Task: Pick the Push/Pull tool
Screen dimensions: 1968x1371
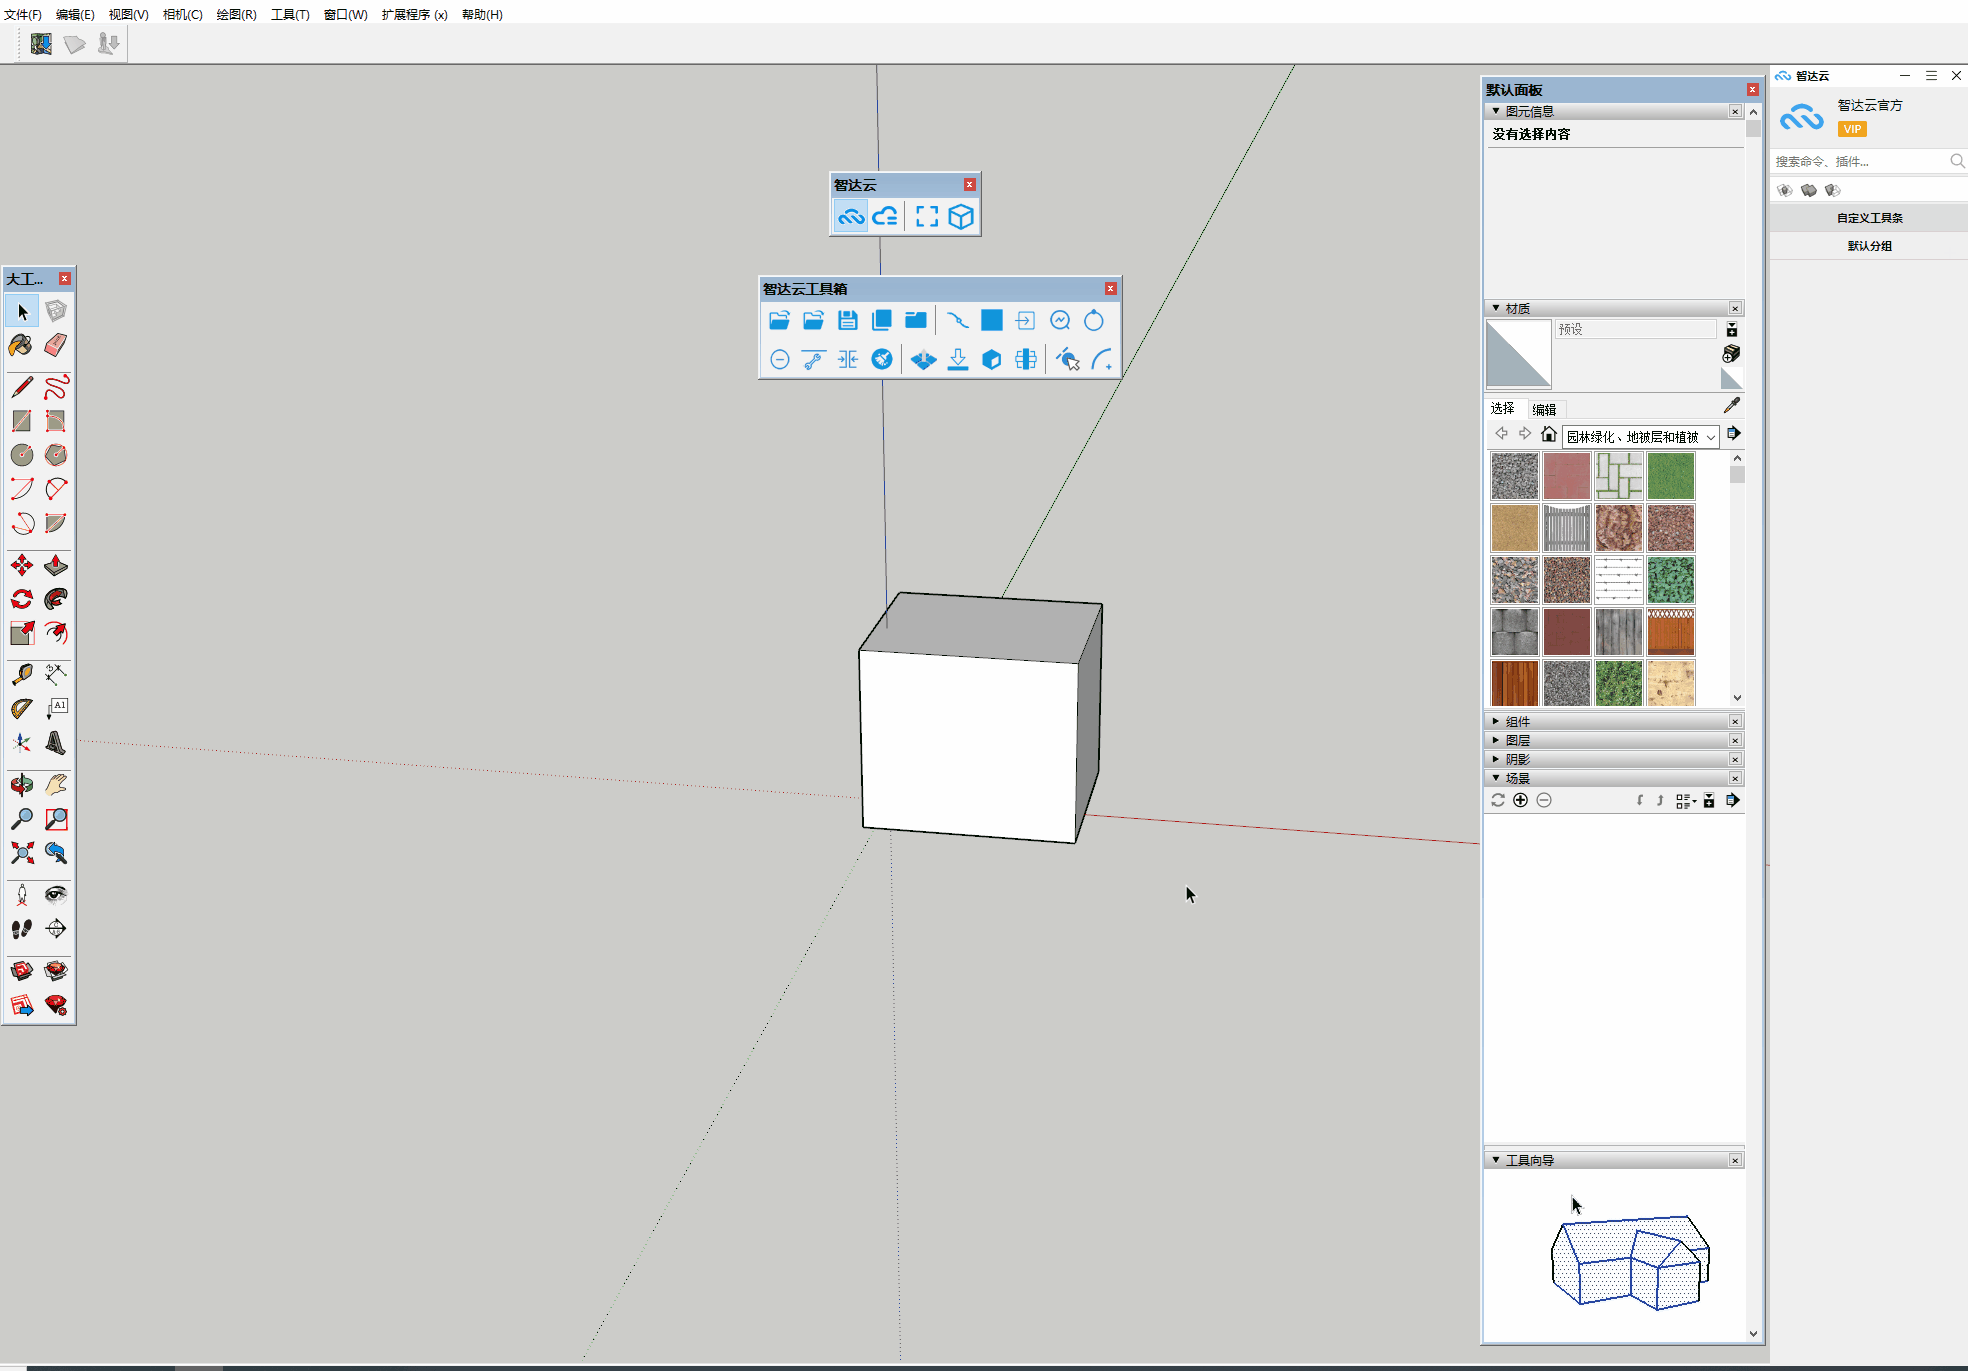Action: pos(56,566)
